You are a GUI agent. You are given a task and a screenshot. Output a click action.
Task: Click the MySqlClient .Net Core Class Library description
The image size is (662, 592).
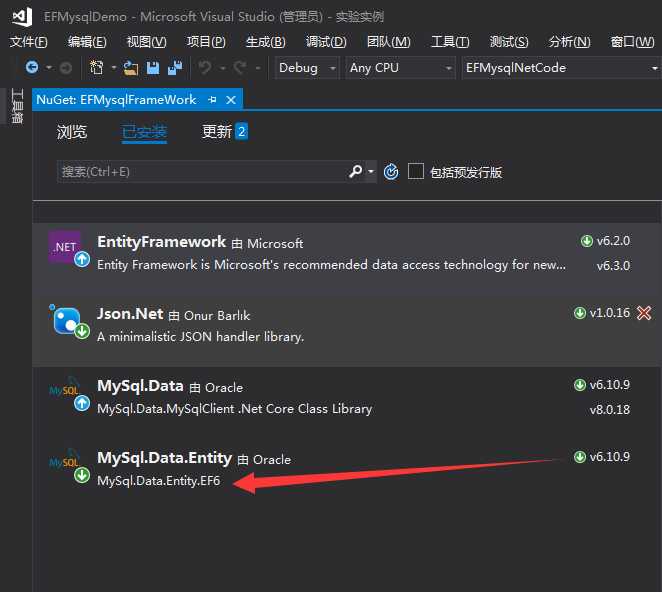235,409
